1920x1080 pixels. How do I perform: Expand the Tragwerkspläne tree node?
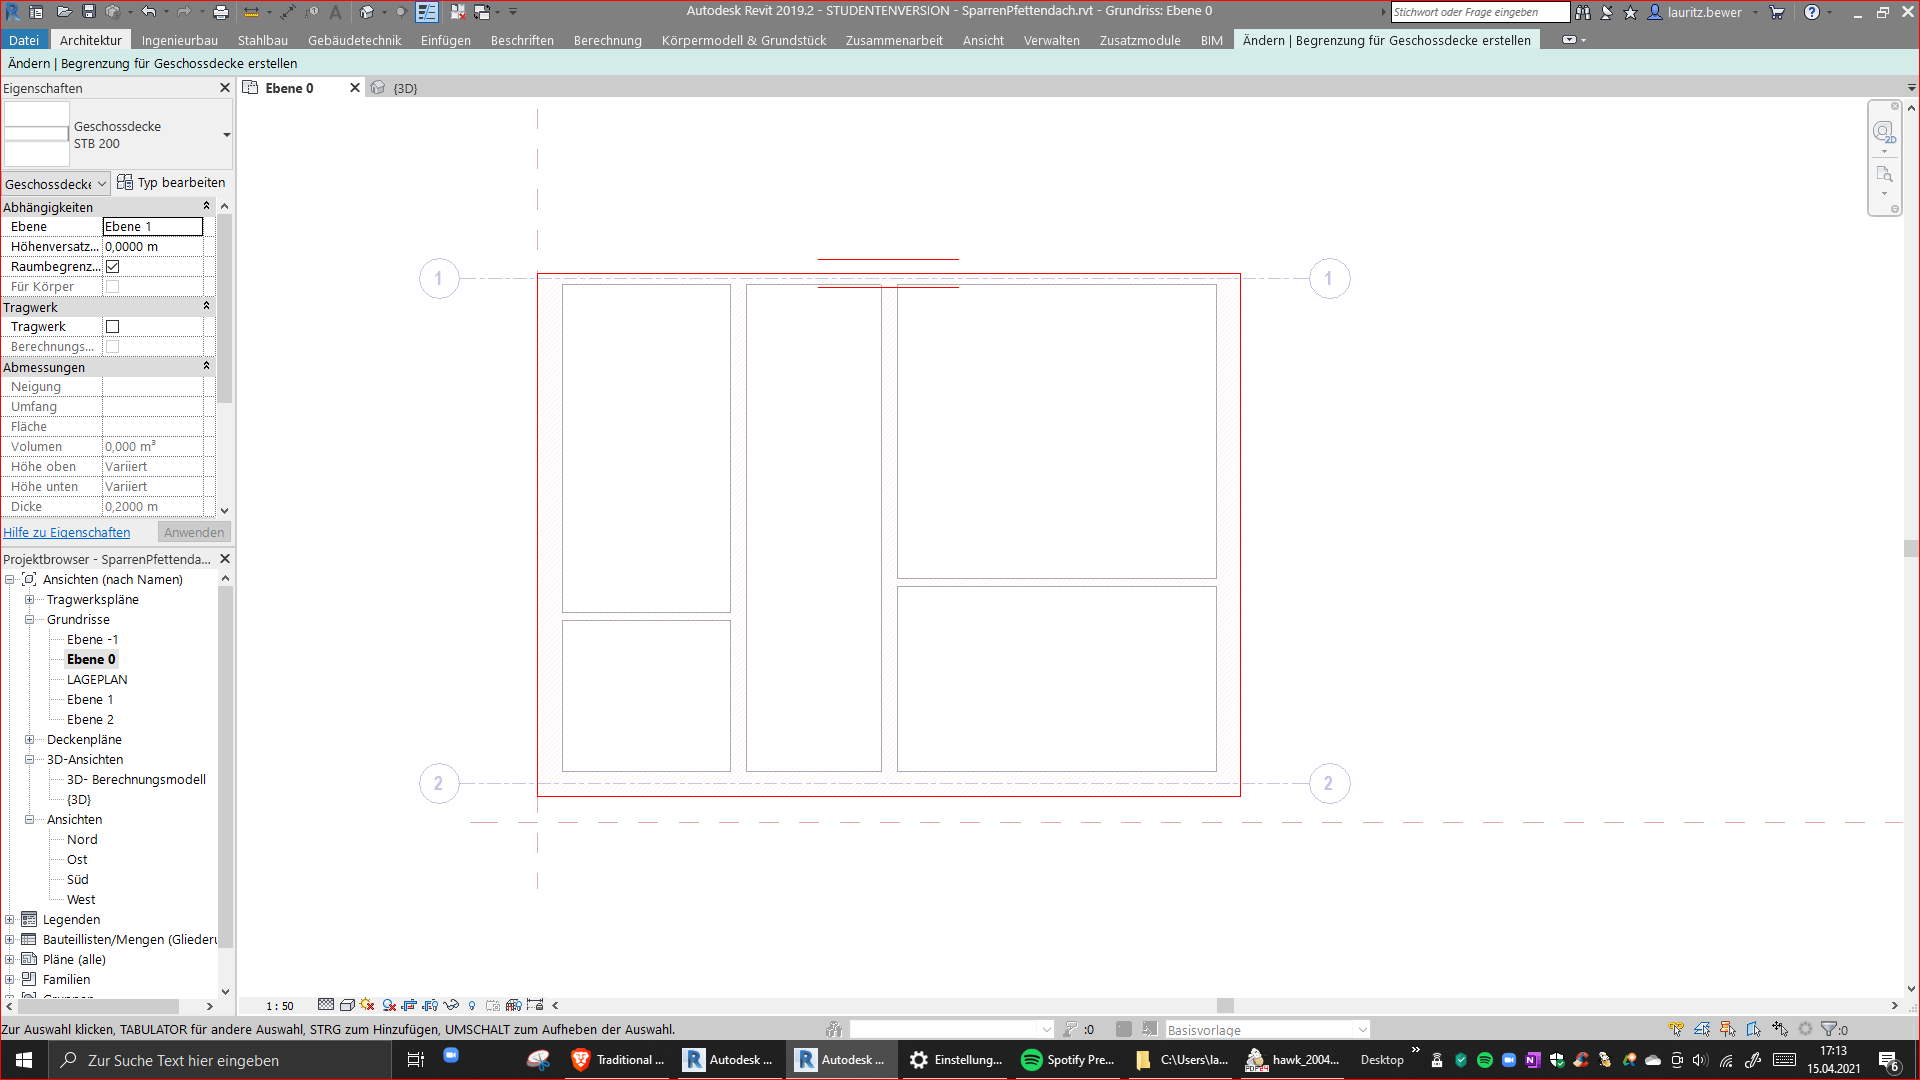(29, 600)
